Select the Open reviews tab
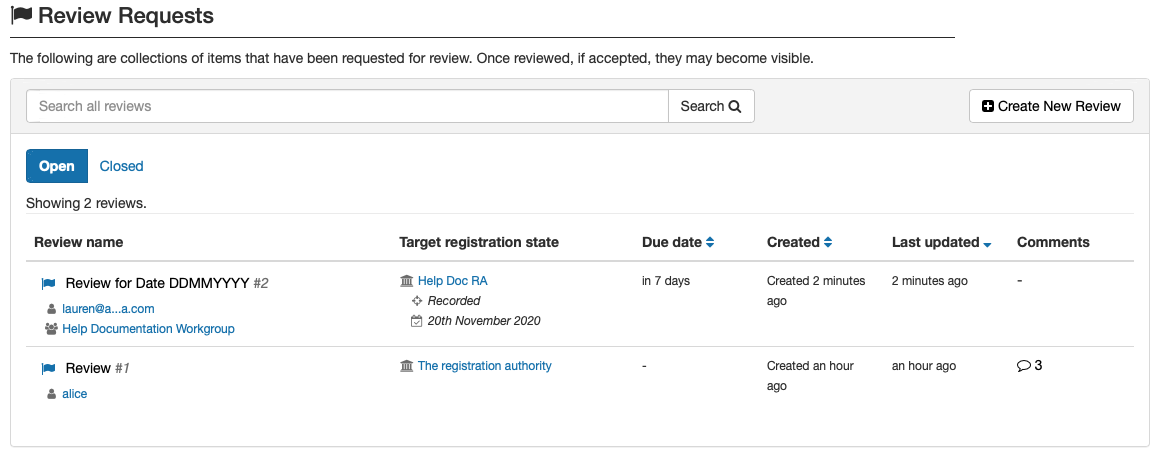 pyautogui.click(x=57, y=166)
